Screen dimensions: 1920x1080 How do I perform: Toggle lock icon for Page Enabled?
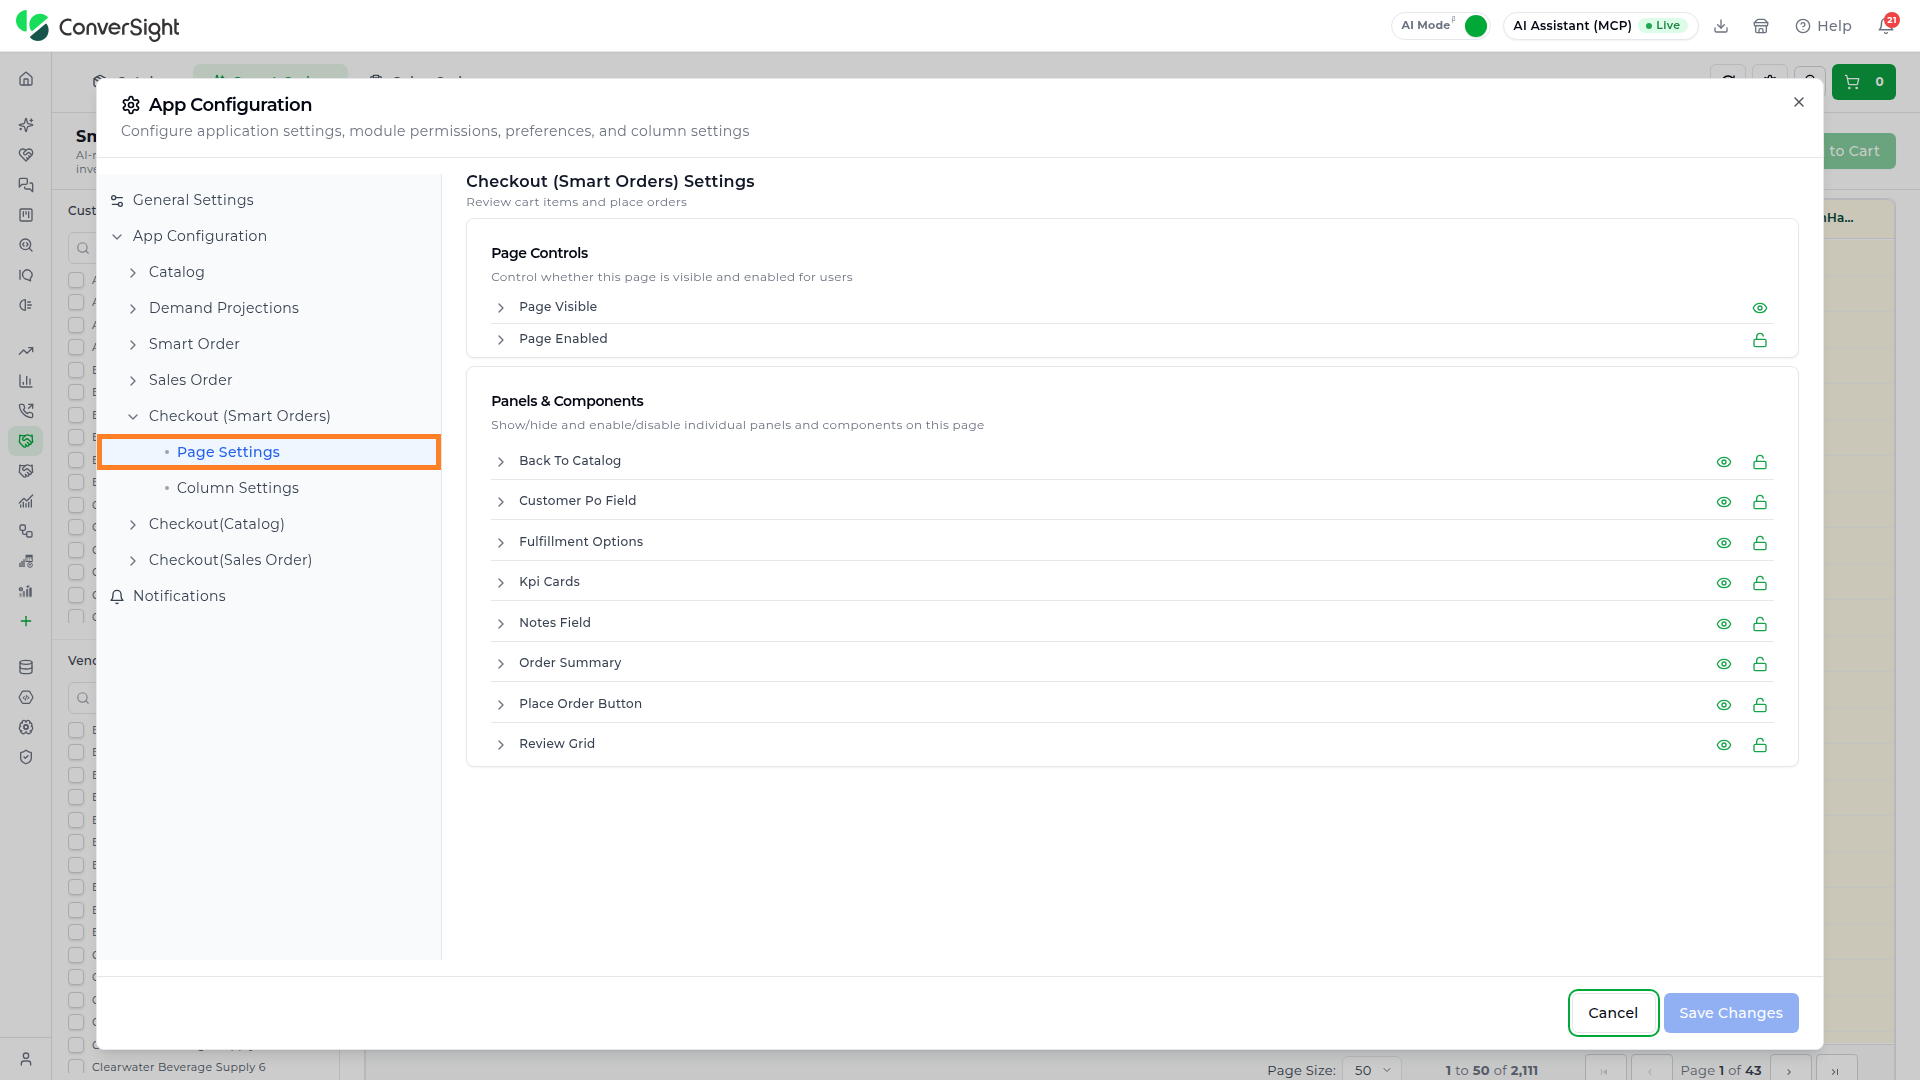[1760, 340]
